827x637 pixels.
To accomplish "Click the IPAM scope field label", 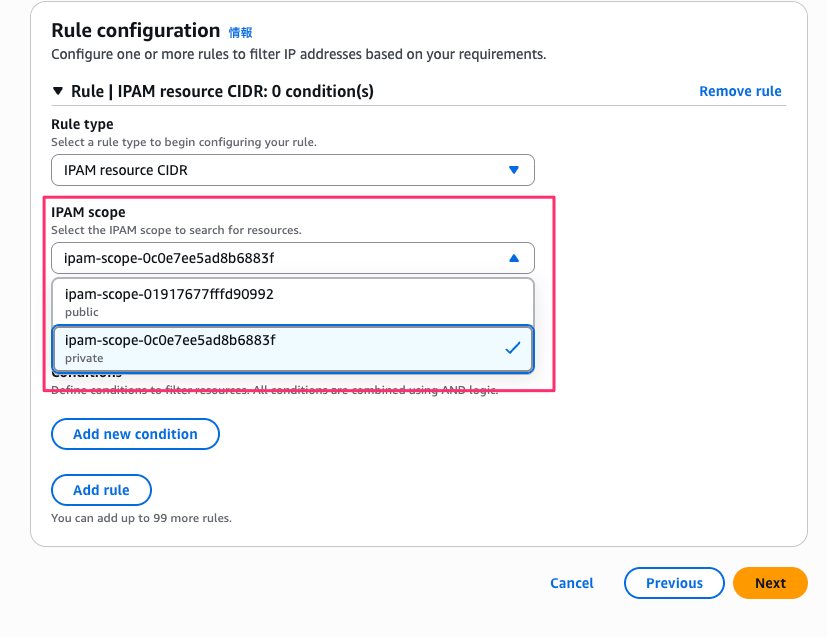I will [x=88, y=213].
